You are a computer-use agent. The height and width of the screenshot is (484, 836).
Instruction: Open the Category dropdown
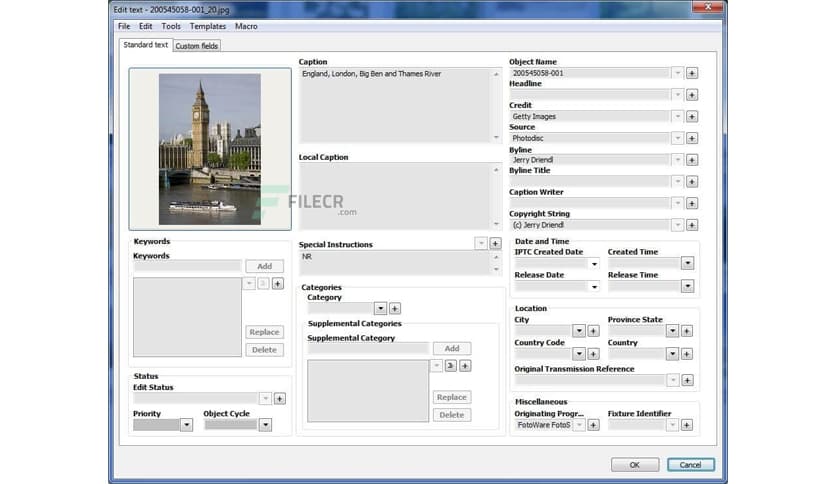click(380, 308)
